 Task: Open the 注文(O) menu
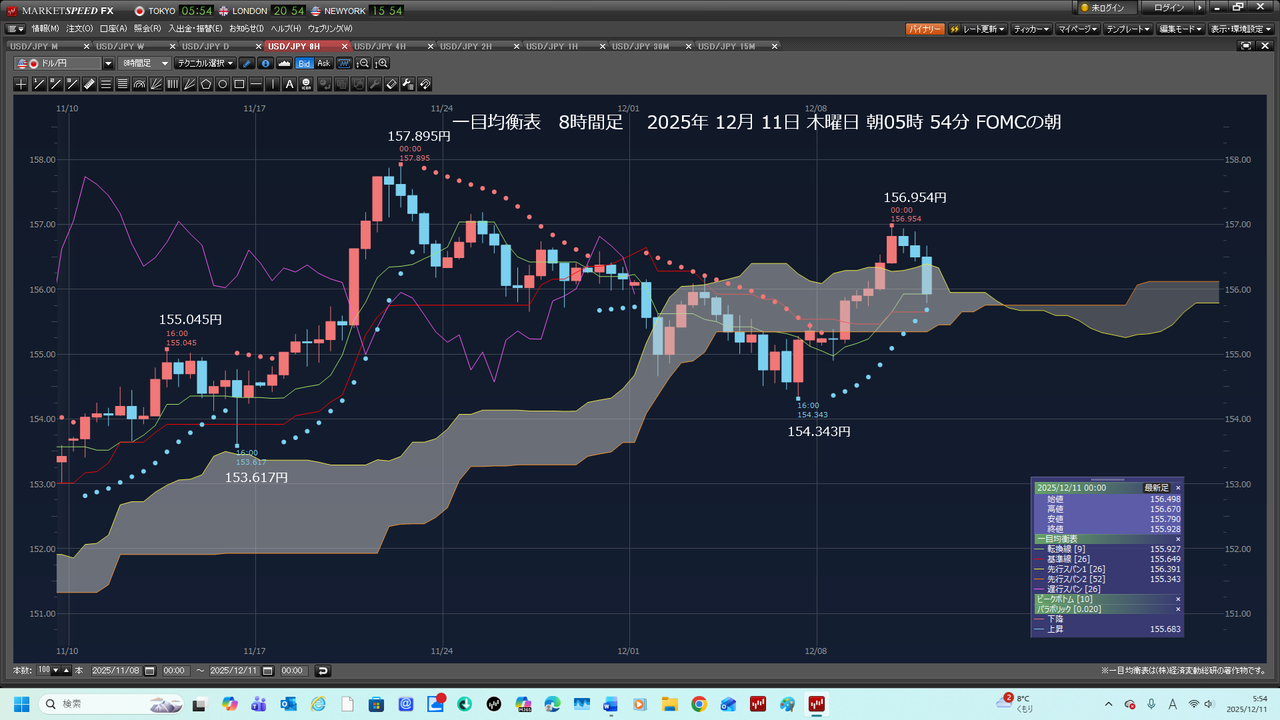(x=80, y=28)
